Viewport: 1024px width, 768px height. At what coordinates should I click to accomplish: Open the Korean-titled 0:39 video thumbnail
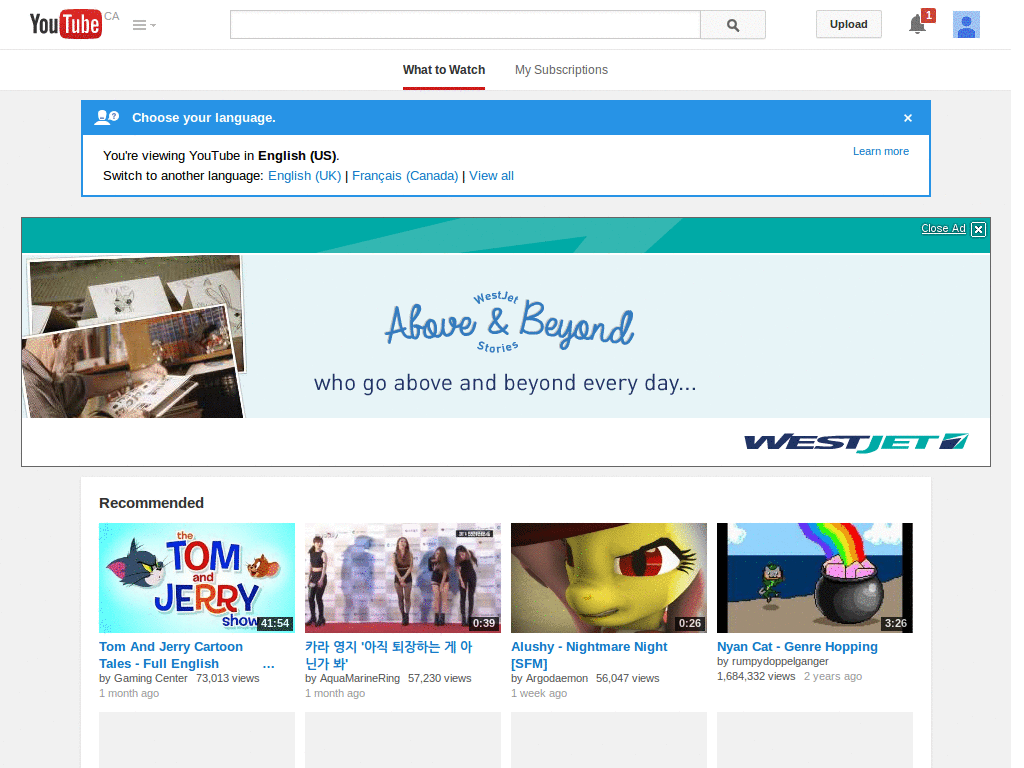[x=403, y=578]
